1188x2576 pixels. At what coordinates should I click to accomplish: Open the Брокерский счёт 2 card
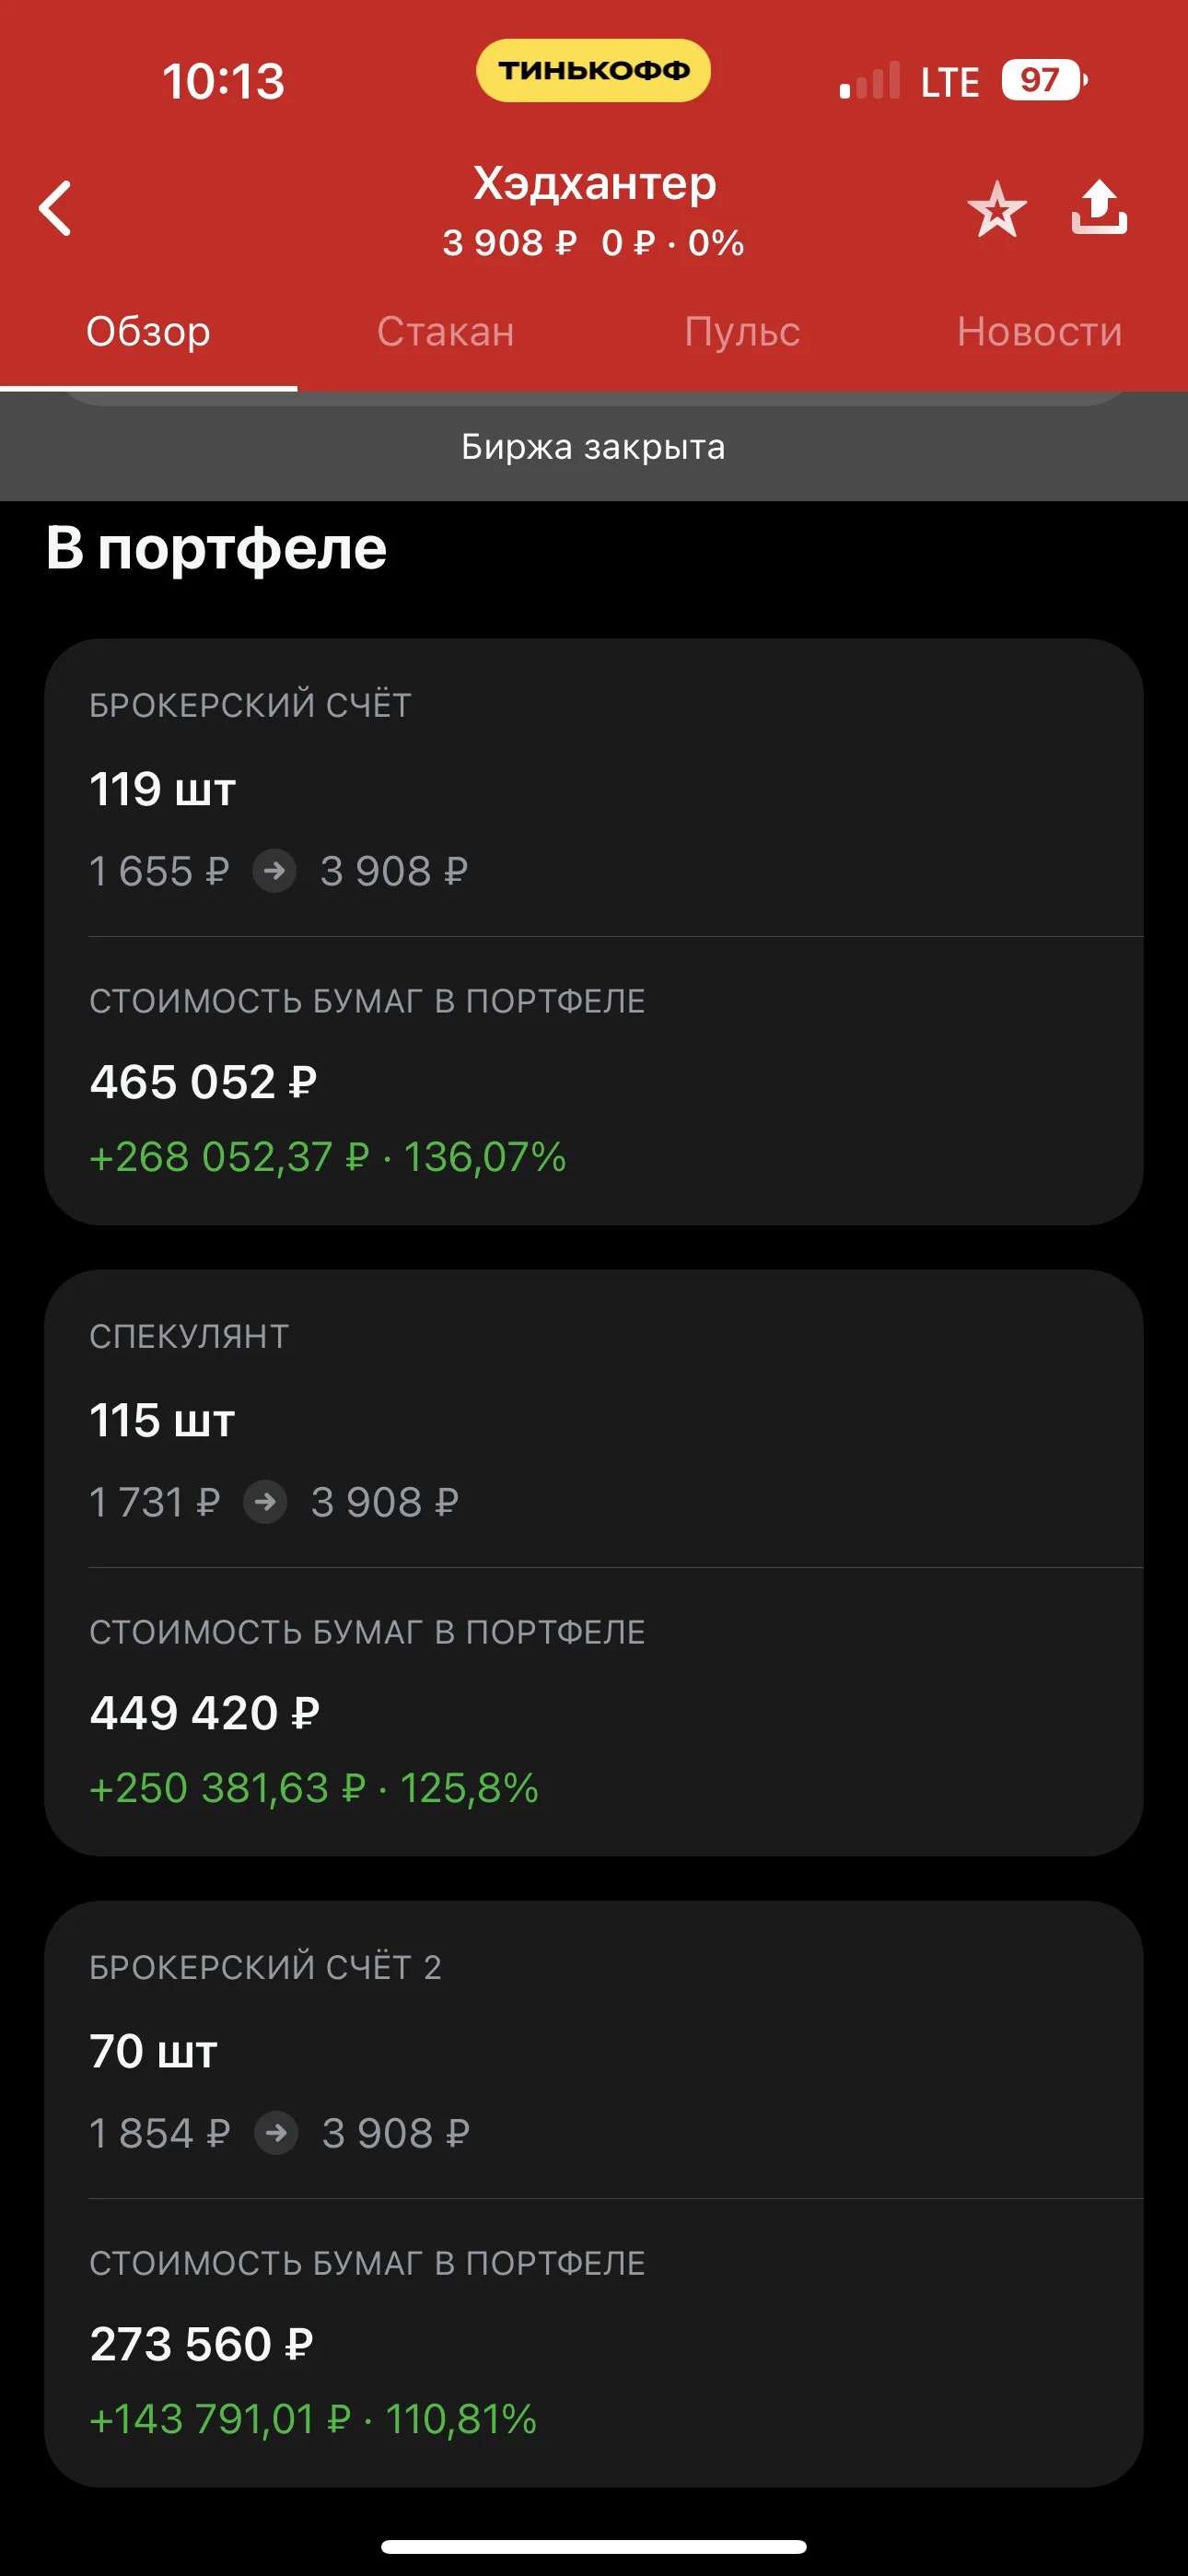594,2193
